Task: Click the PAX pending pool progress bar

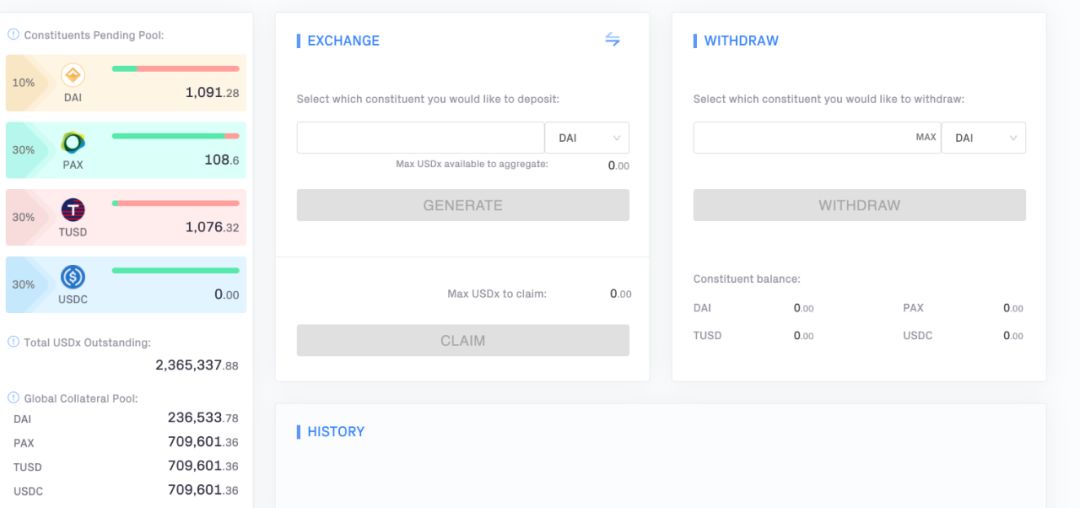Action: tap(176, 136)
